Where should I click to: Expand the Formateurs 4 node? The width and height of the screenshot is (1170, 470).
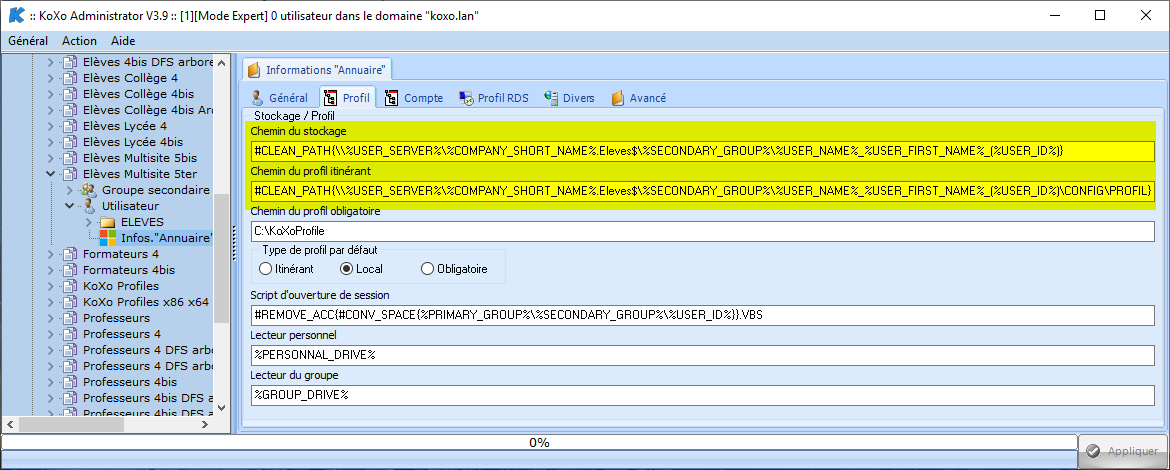pyautogui.click(x=51, y=254)
